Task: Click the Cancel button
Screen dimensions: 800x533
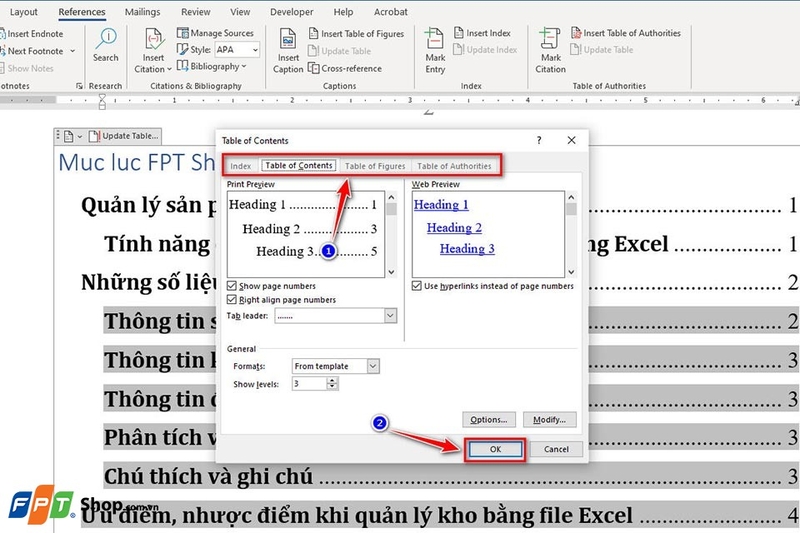Action: [556, 449]
